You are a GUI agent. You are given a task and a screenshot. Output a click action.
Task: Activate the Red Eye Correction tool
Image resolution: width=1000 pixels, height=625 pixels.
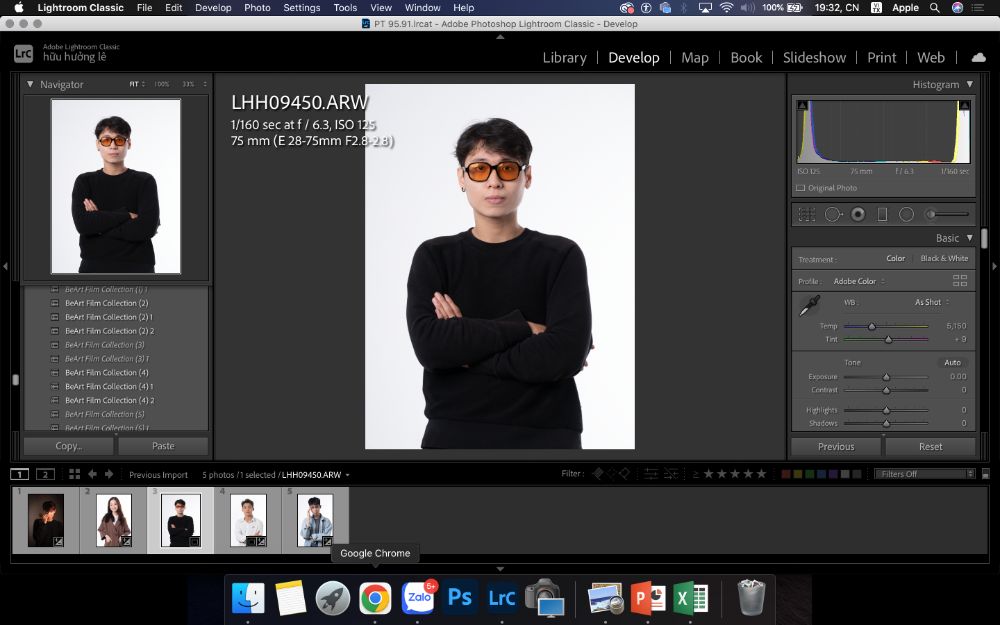tap(858, 215)
